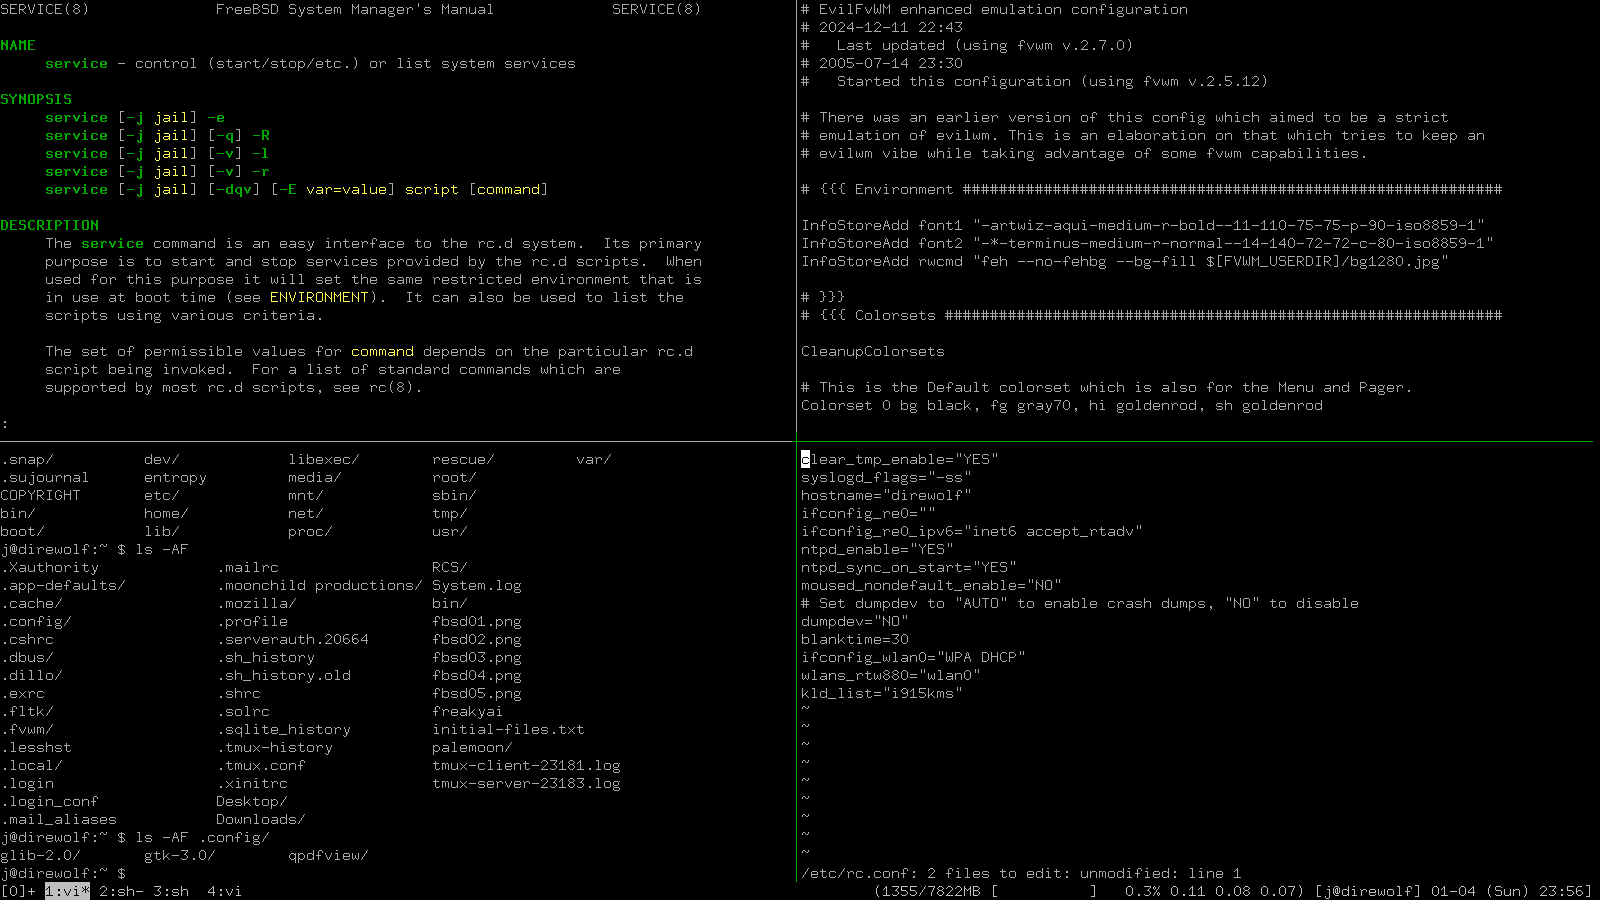Select tmux window tab 1:vi

pyautogui.click(x=67, y=891)
